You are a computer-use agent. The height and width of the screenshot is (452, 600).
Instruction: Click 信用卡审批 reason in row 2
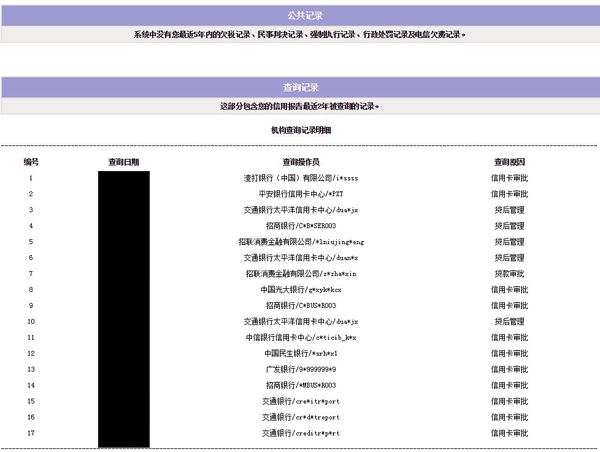coord(509,194)
